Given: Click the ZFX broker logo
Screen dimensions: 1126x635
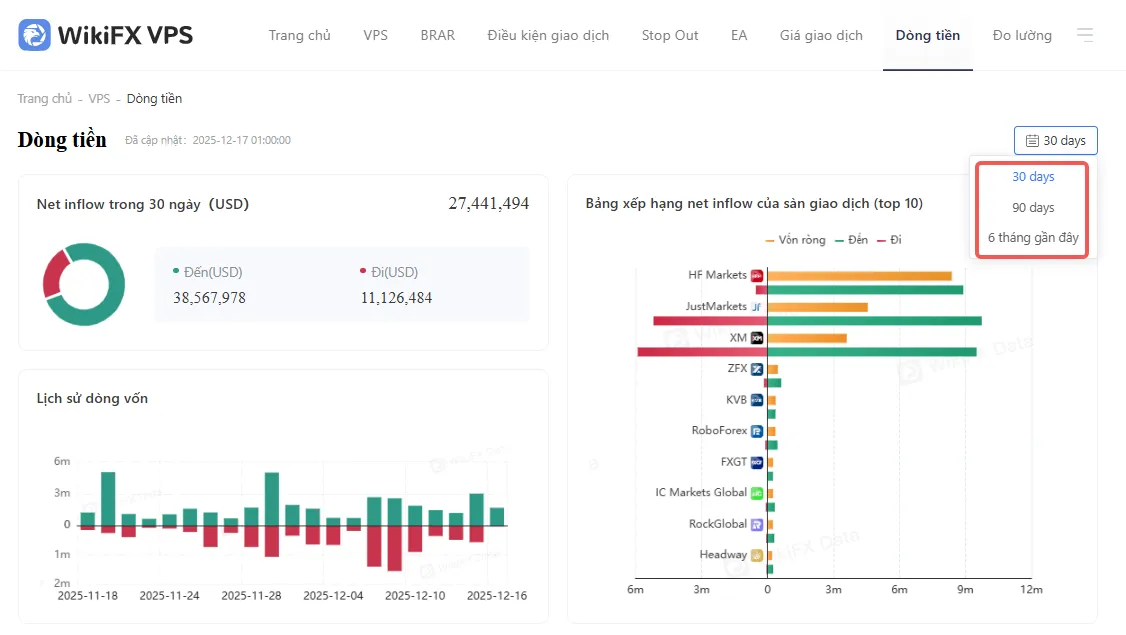Looking at the screenshot, I should (757, 369).
